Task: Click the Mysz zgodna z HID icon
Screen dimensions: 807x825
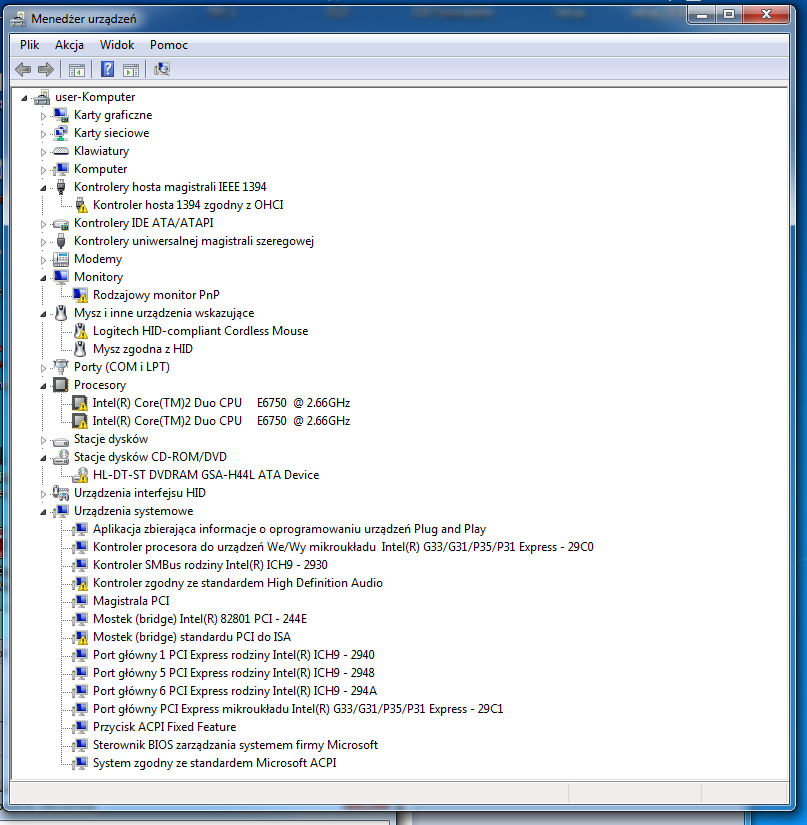Action: point(80,349)
